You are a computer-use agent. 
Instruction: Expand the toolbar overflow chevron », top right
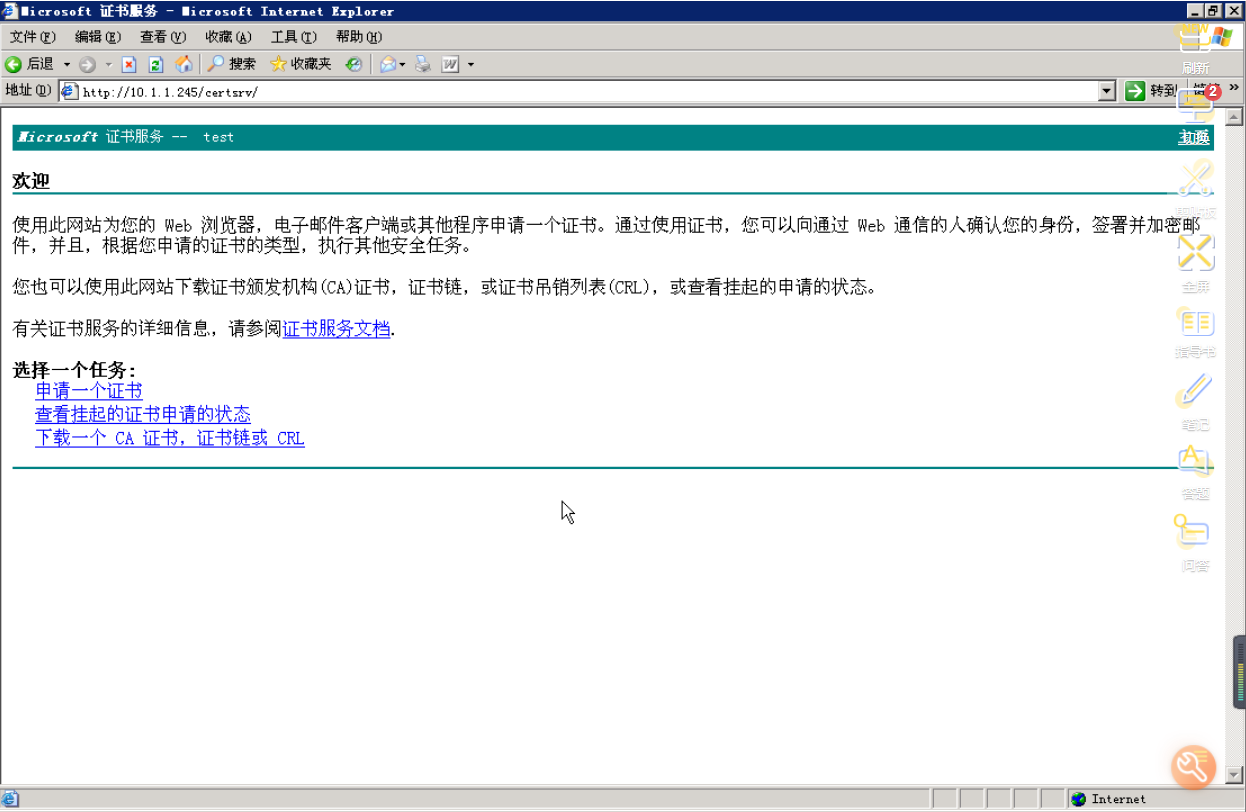point(1234,88)
